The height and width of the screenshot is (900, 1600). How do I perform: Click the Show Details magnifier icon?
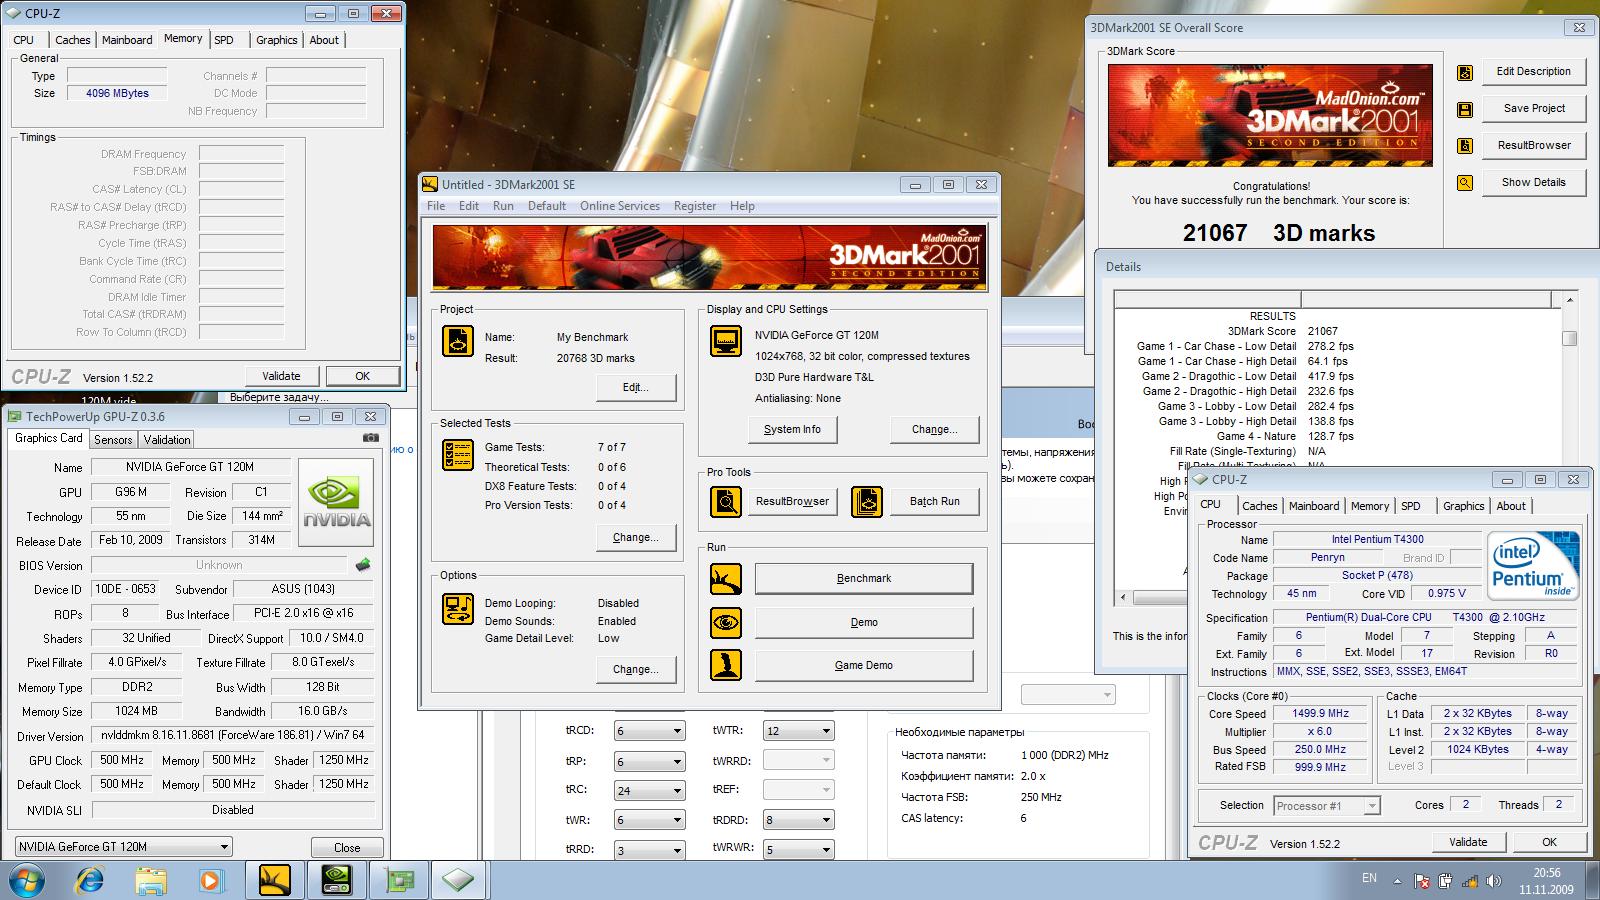tap(1465, 183)
